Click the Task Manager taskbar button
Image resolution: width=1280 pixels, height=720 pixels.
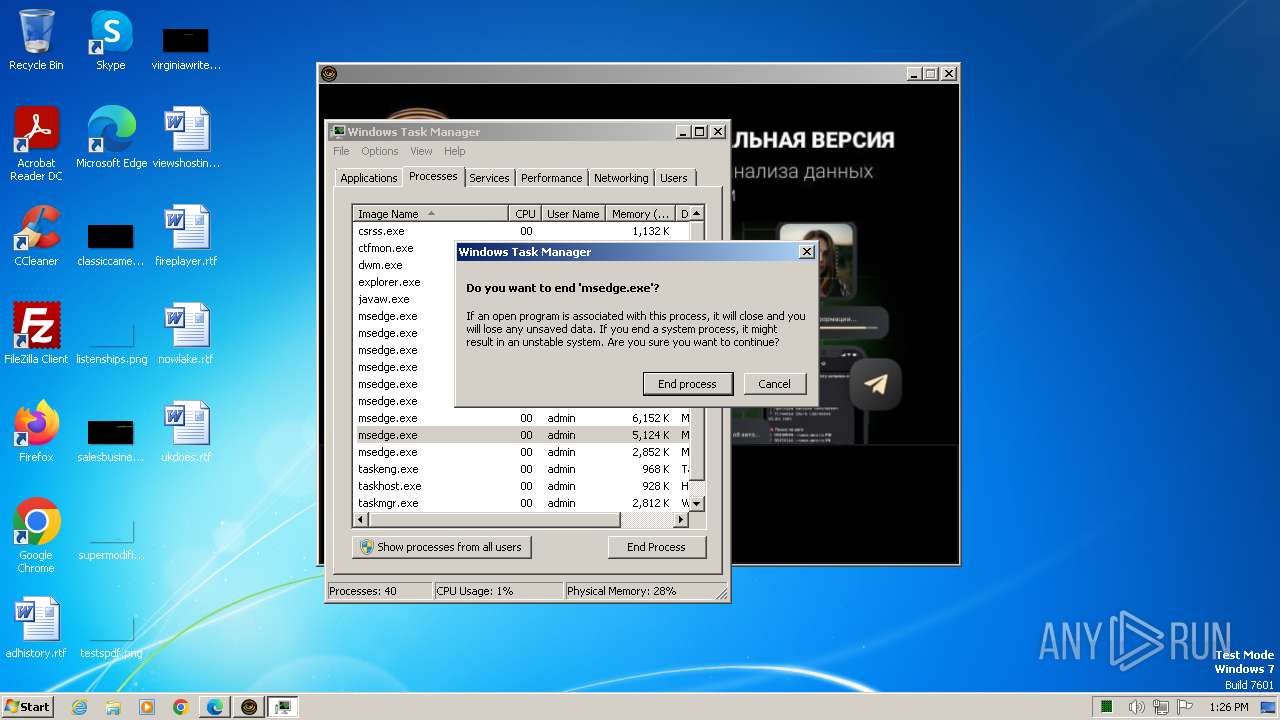click(283, 707)
